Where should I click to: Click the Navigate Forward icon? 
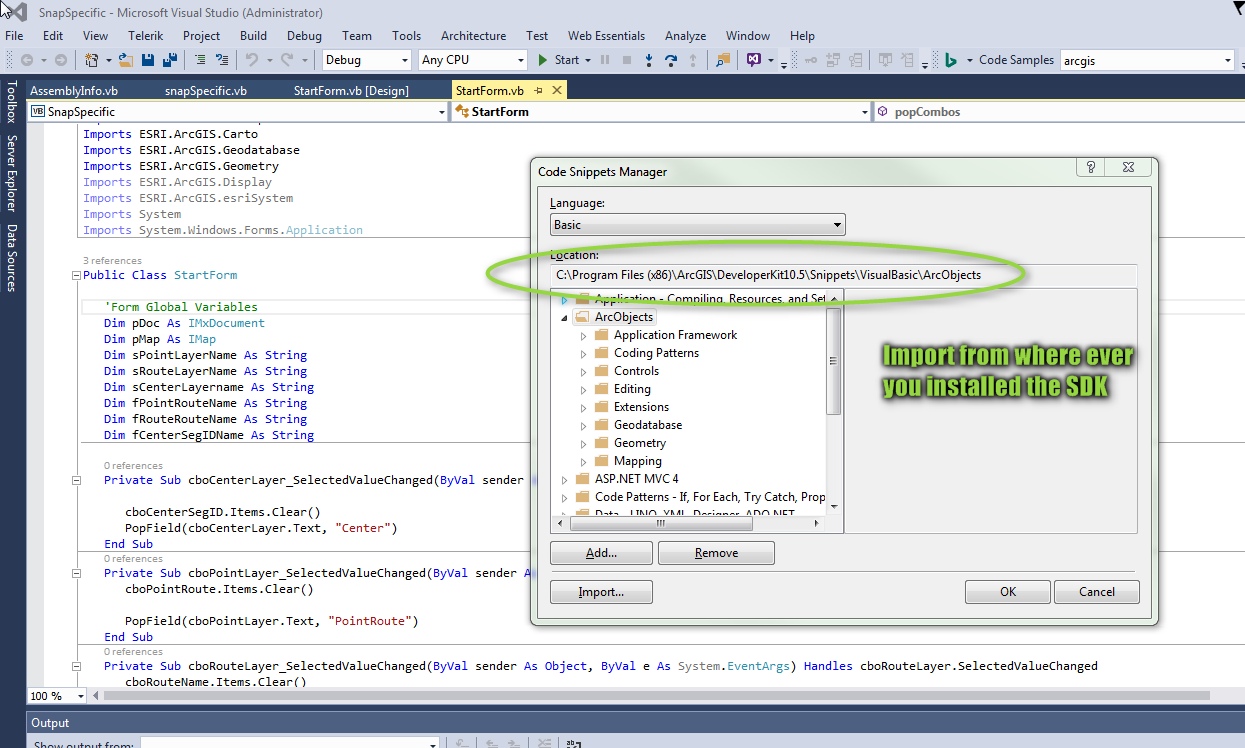[61, 60]
